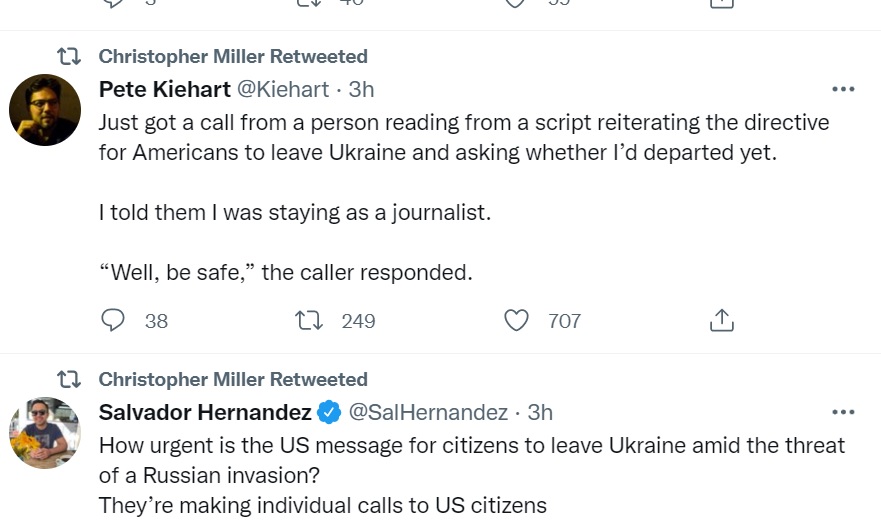881x520 pixels.
Task: Retweet Pete Kiehart's tweet
Action: [x=309, y=320]
